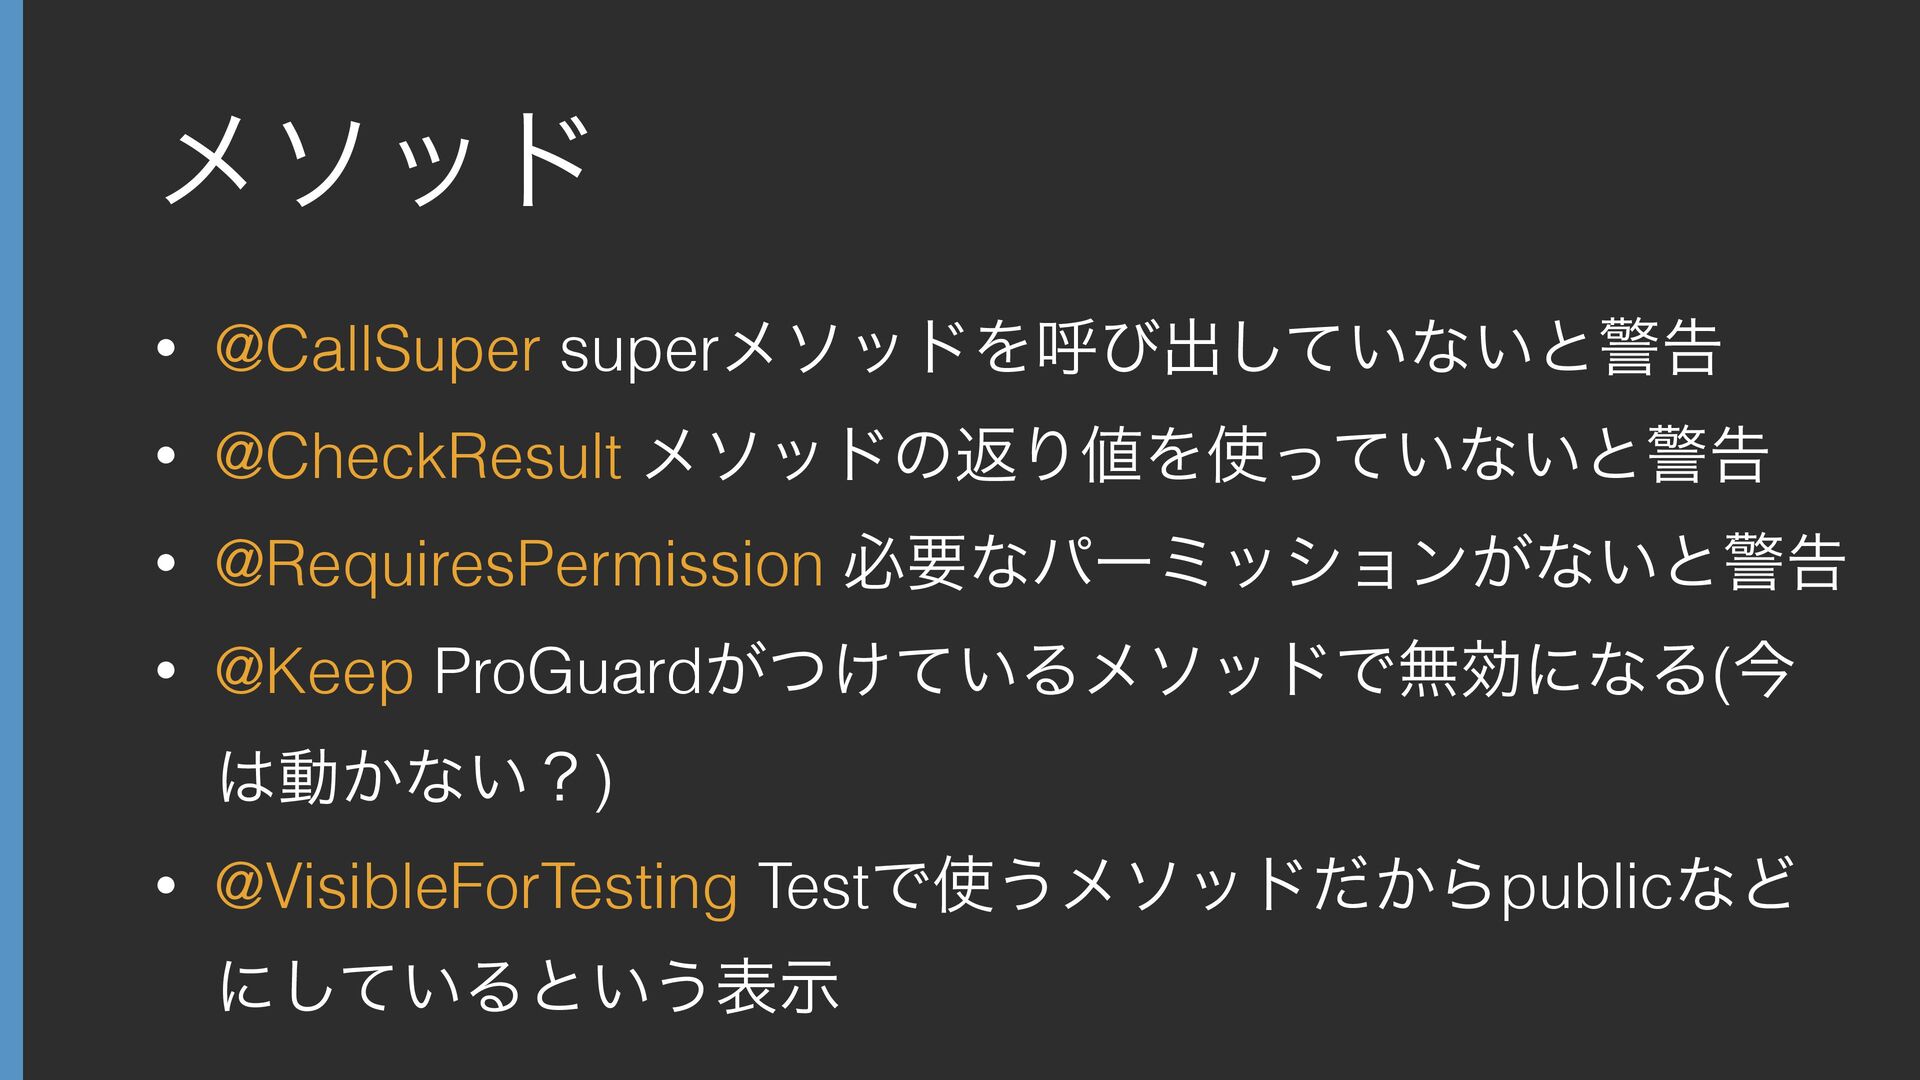Click the @RequiresPermission annotation text
Image resolution: width=1920 pixels, height=1080 pixels.
click(519, 565)
